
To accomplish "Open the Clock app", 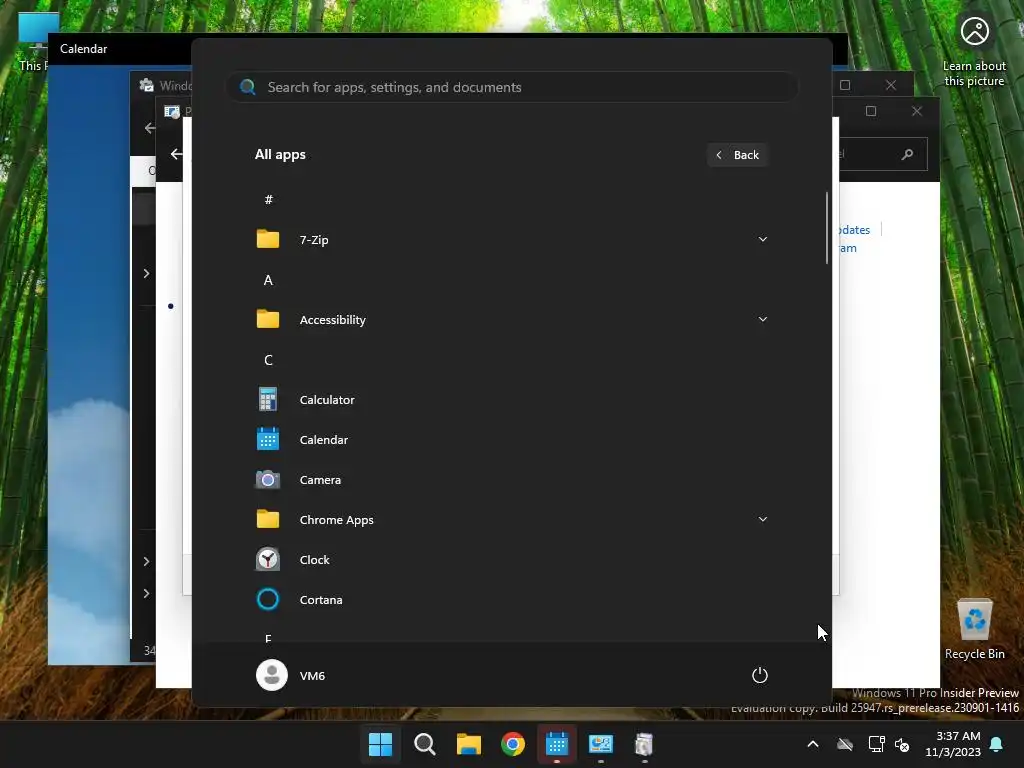I will [x=511, y=560].
